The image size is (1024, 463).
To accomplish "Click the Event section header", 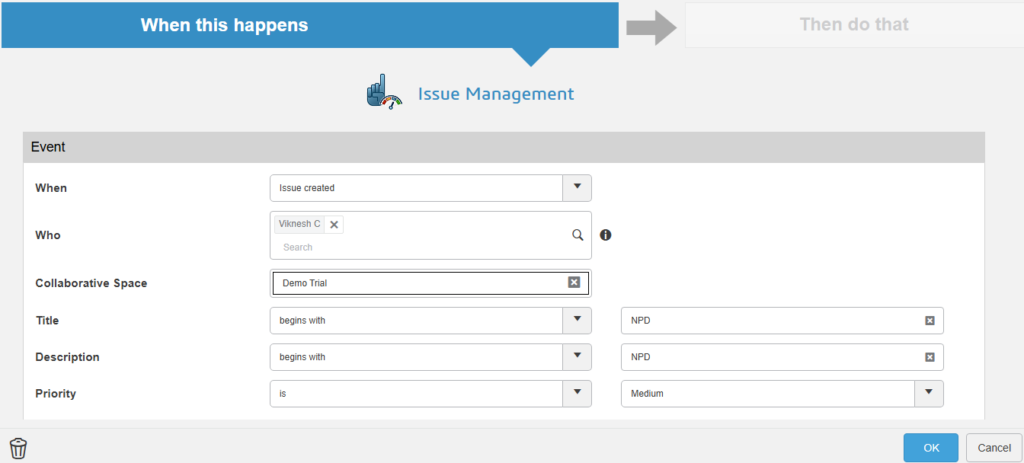I will [504, 147].
